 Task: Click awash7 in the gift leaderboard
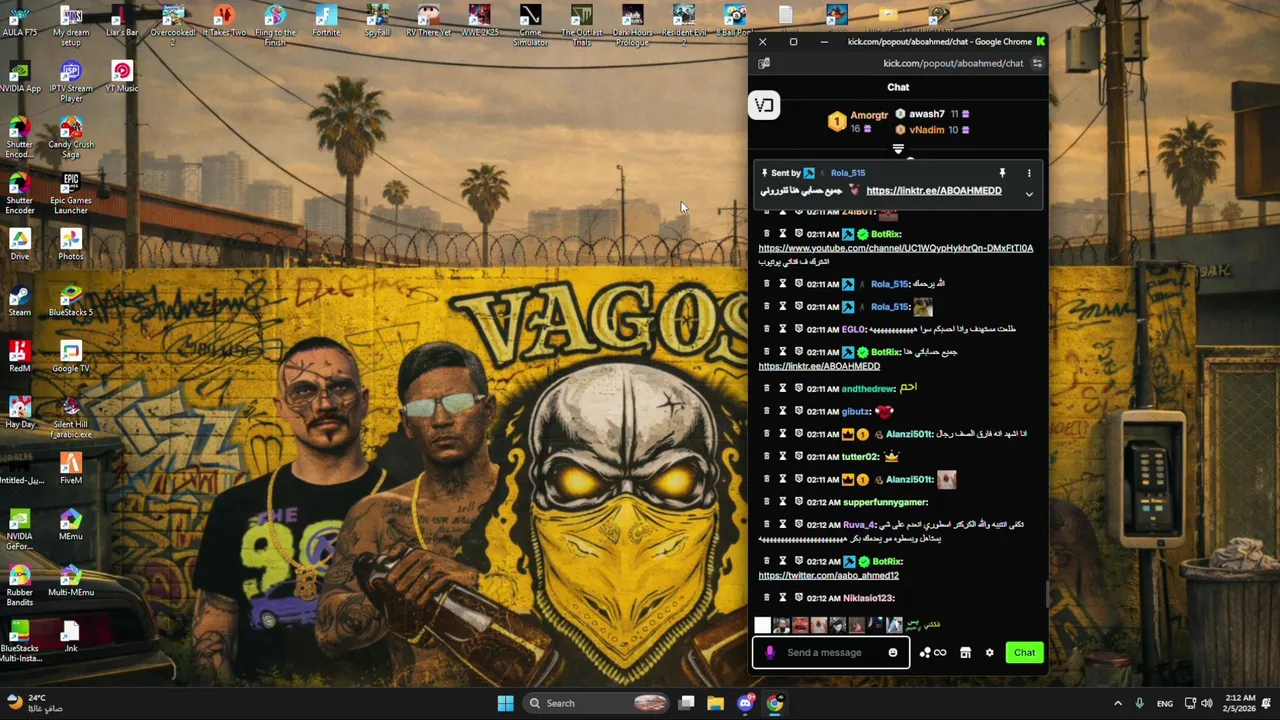pyautogui.click(x=927, y=114)
